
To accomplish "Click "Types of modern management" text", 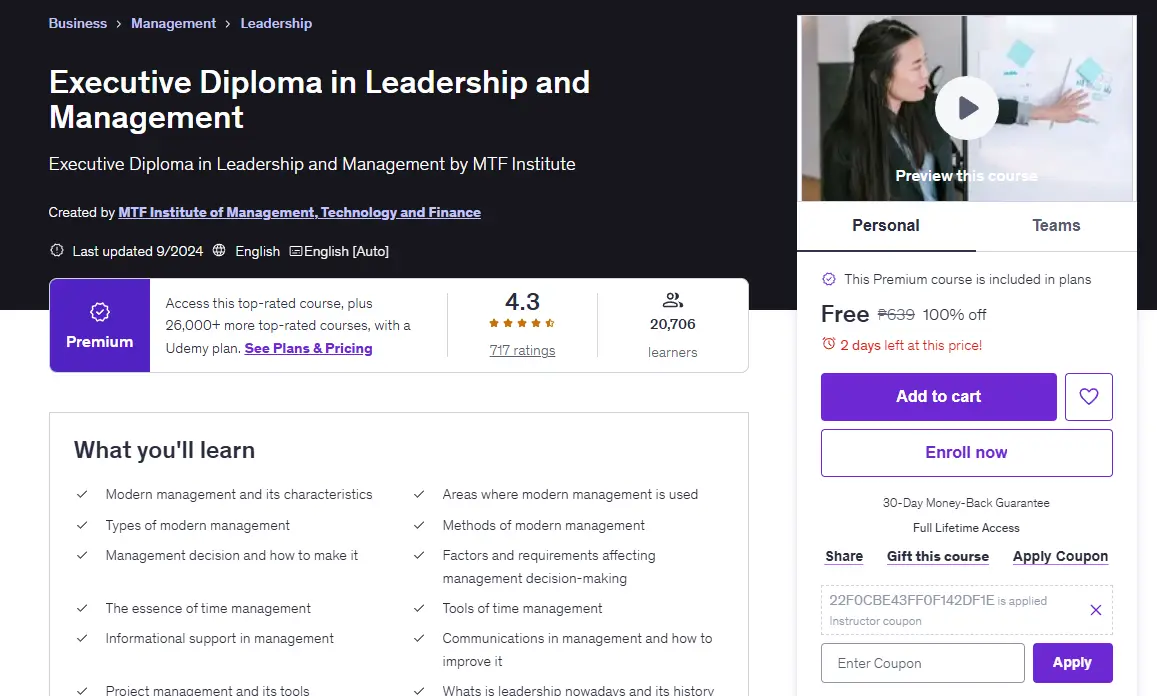I will [x=198, y=526].
